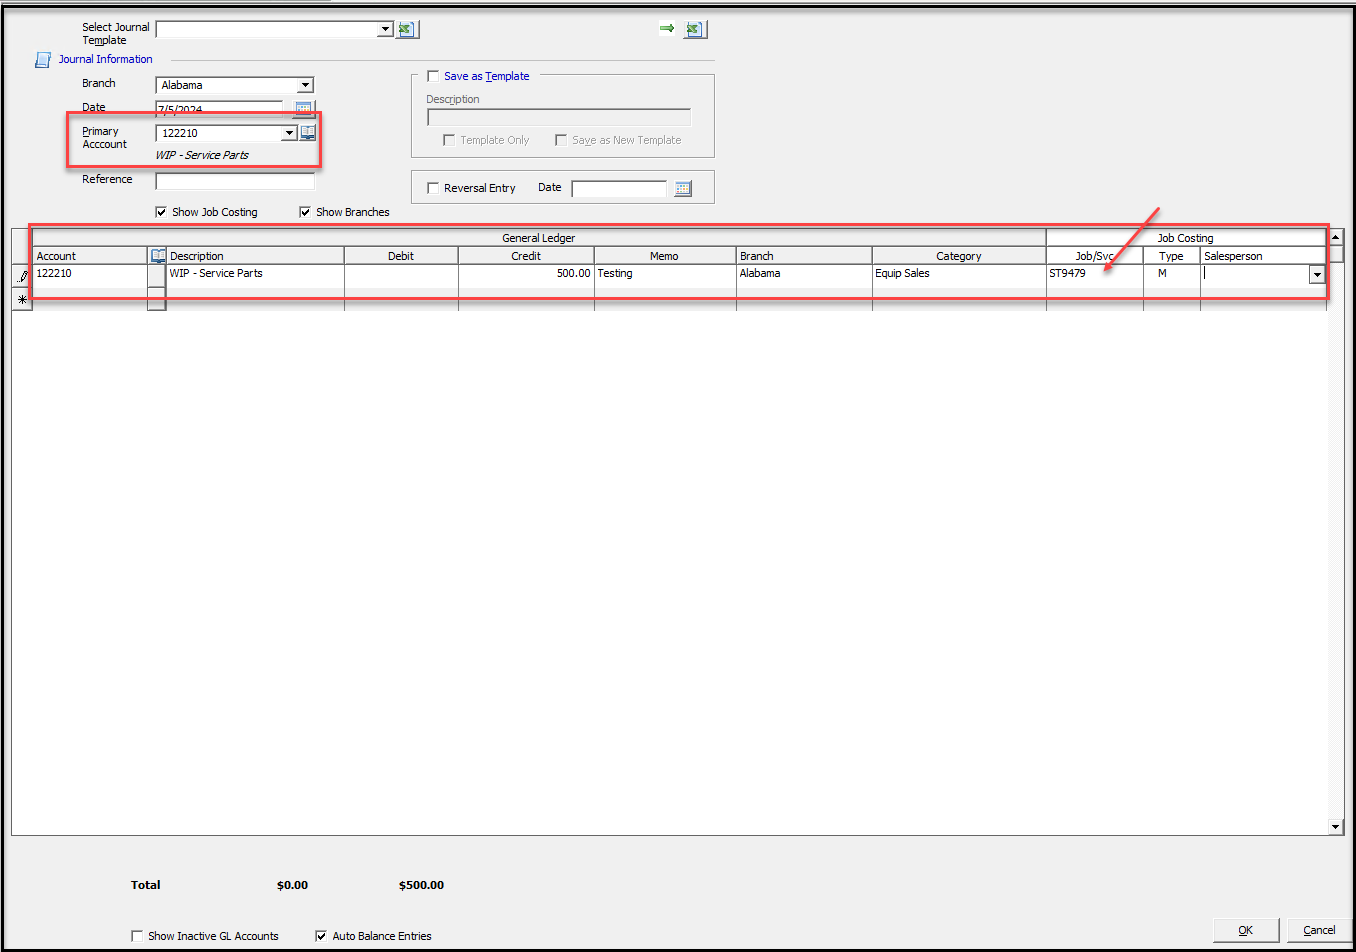Screen dimensions: 1356x952
Task: Click into the Reference input field
Action: 235,181
